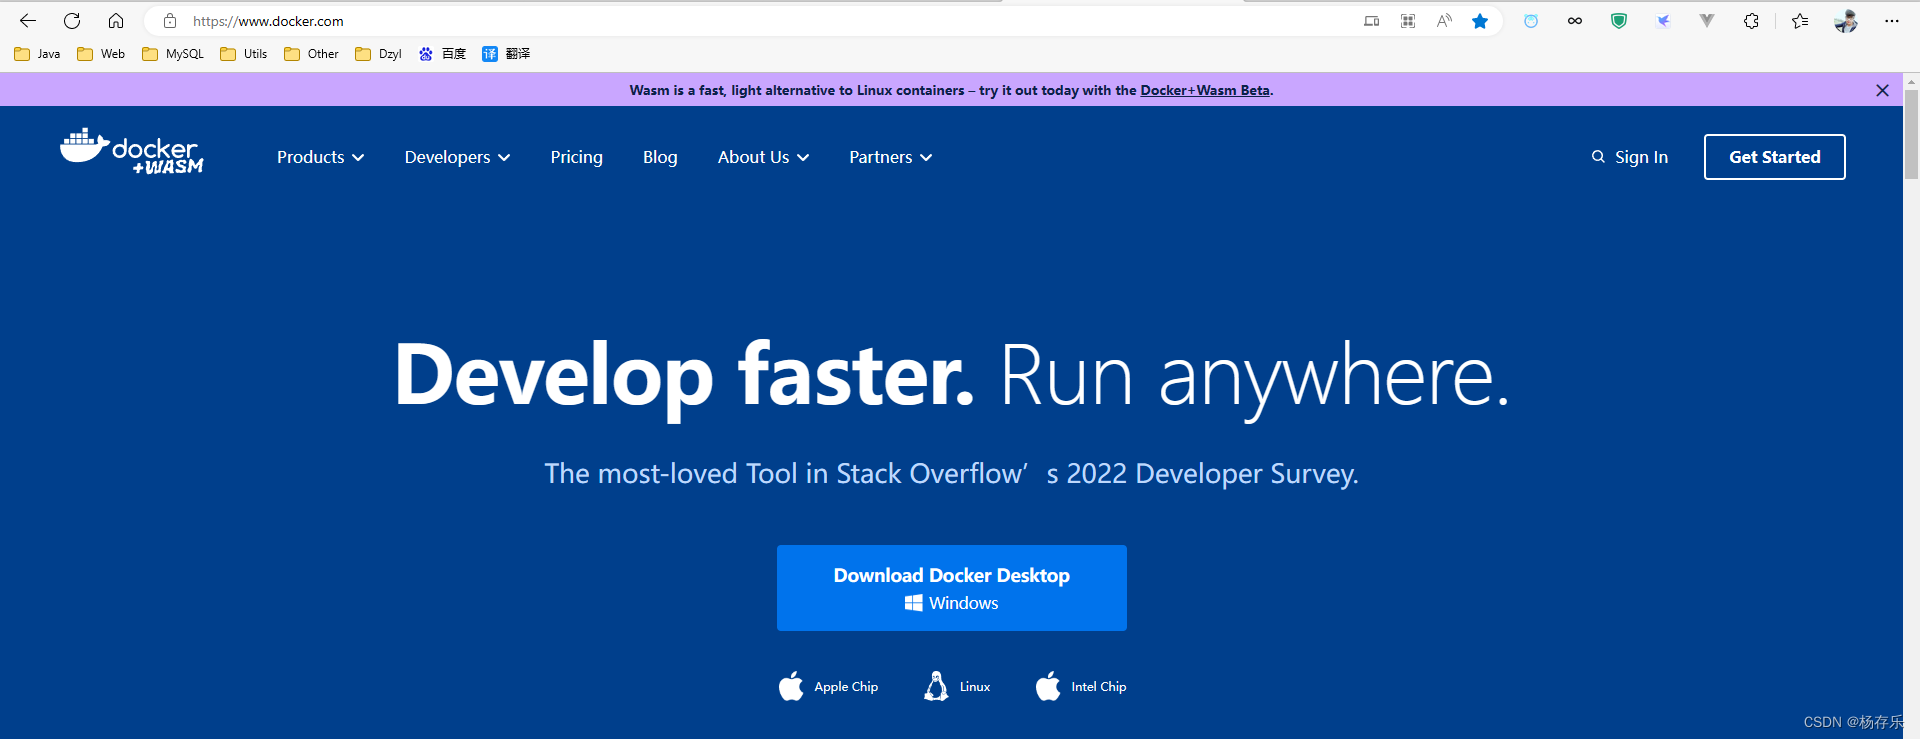Open the 翻译 translate bookmark
This screenshot has height=739, width=1920.
click(506, 54)
